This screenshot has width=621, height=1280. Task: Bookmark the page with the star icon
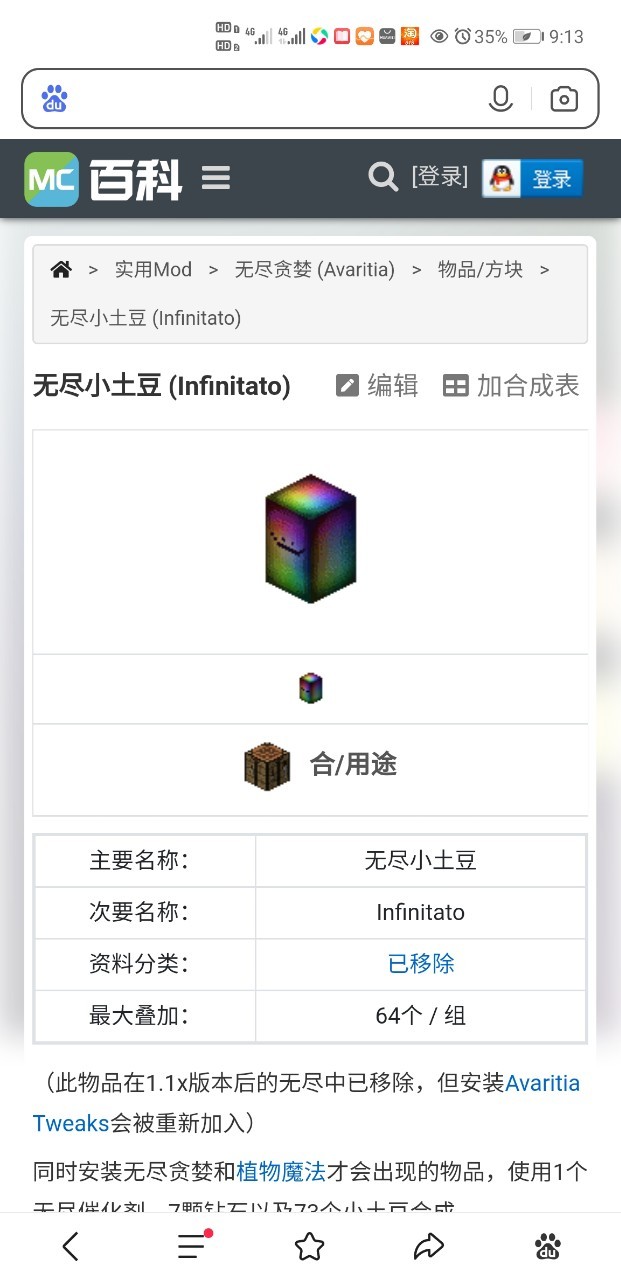coord(310,1246)
